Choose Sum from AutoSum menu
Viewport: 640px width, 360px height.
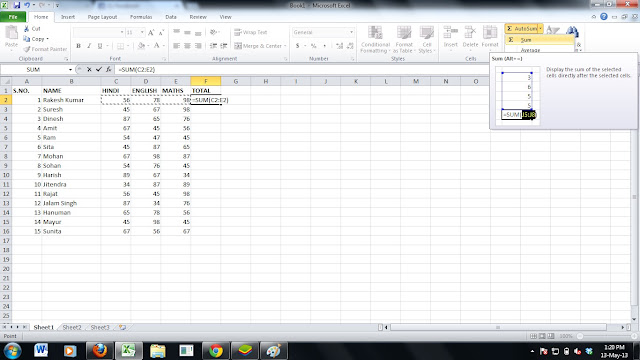(540, 40)
